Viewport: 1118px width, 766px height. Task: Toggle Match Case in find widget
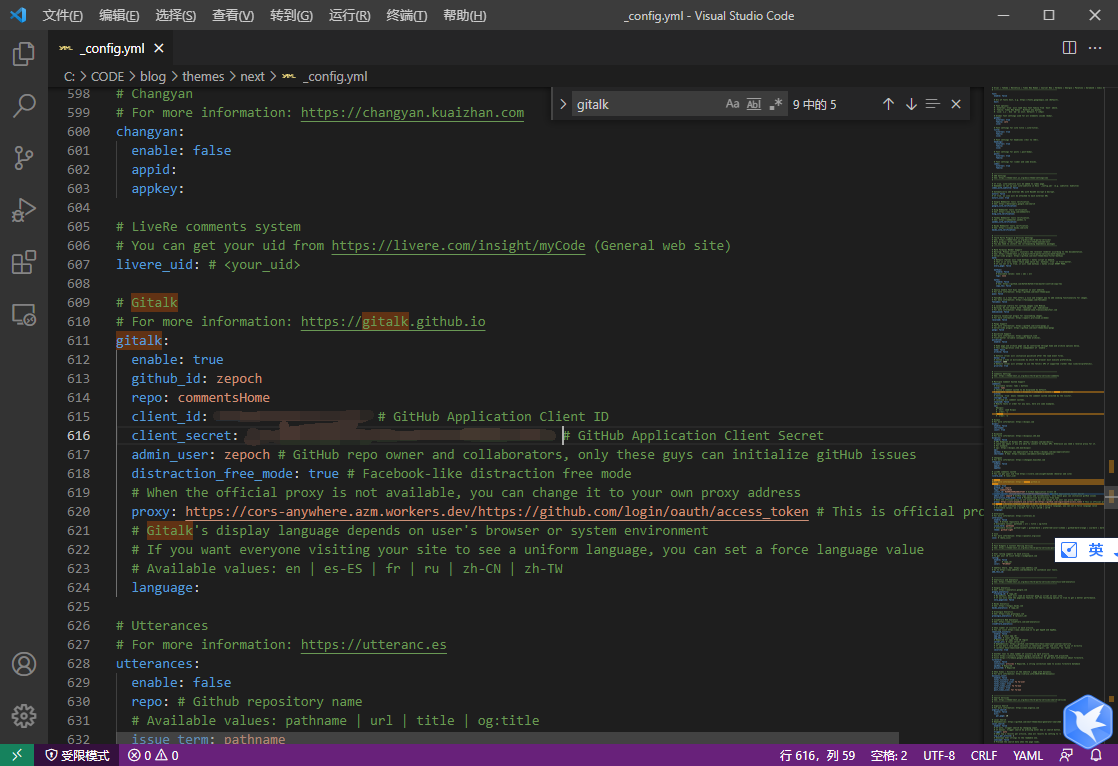coord(732,104)
